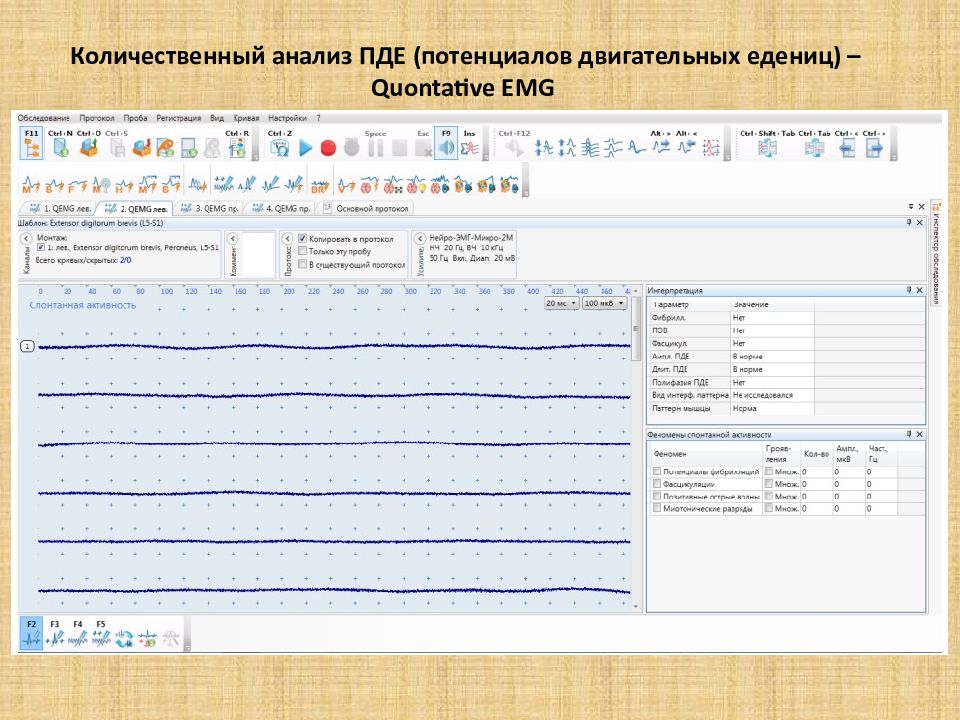The image size is (960, 720).
Task: Toggle Копировать в протокол checkbox
Action: pos(302,238)
